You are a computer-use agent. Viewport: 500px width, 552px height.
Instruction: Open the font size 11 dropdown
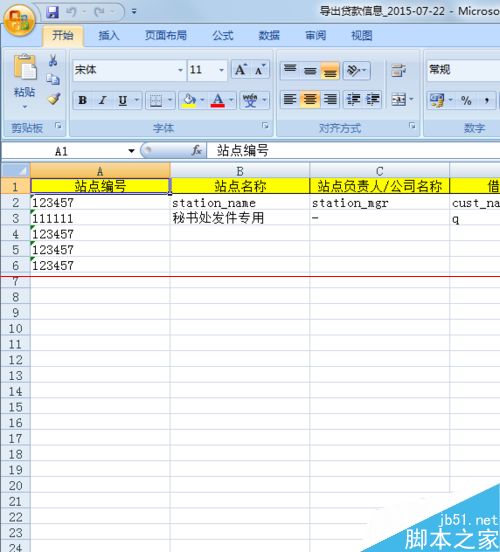(221, 70)
